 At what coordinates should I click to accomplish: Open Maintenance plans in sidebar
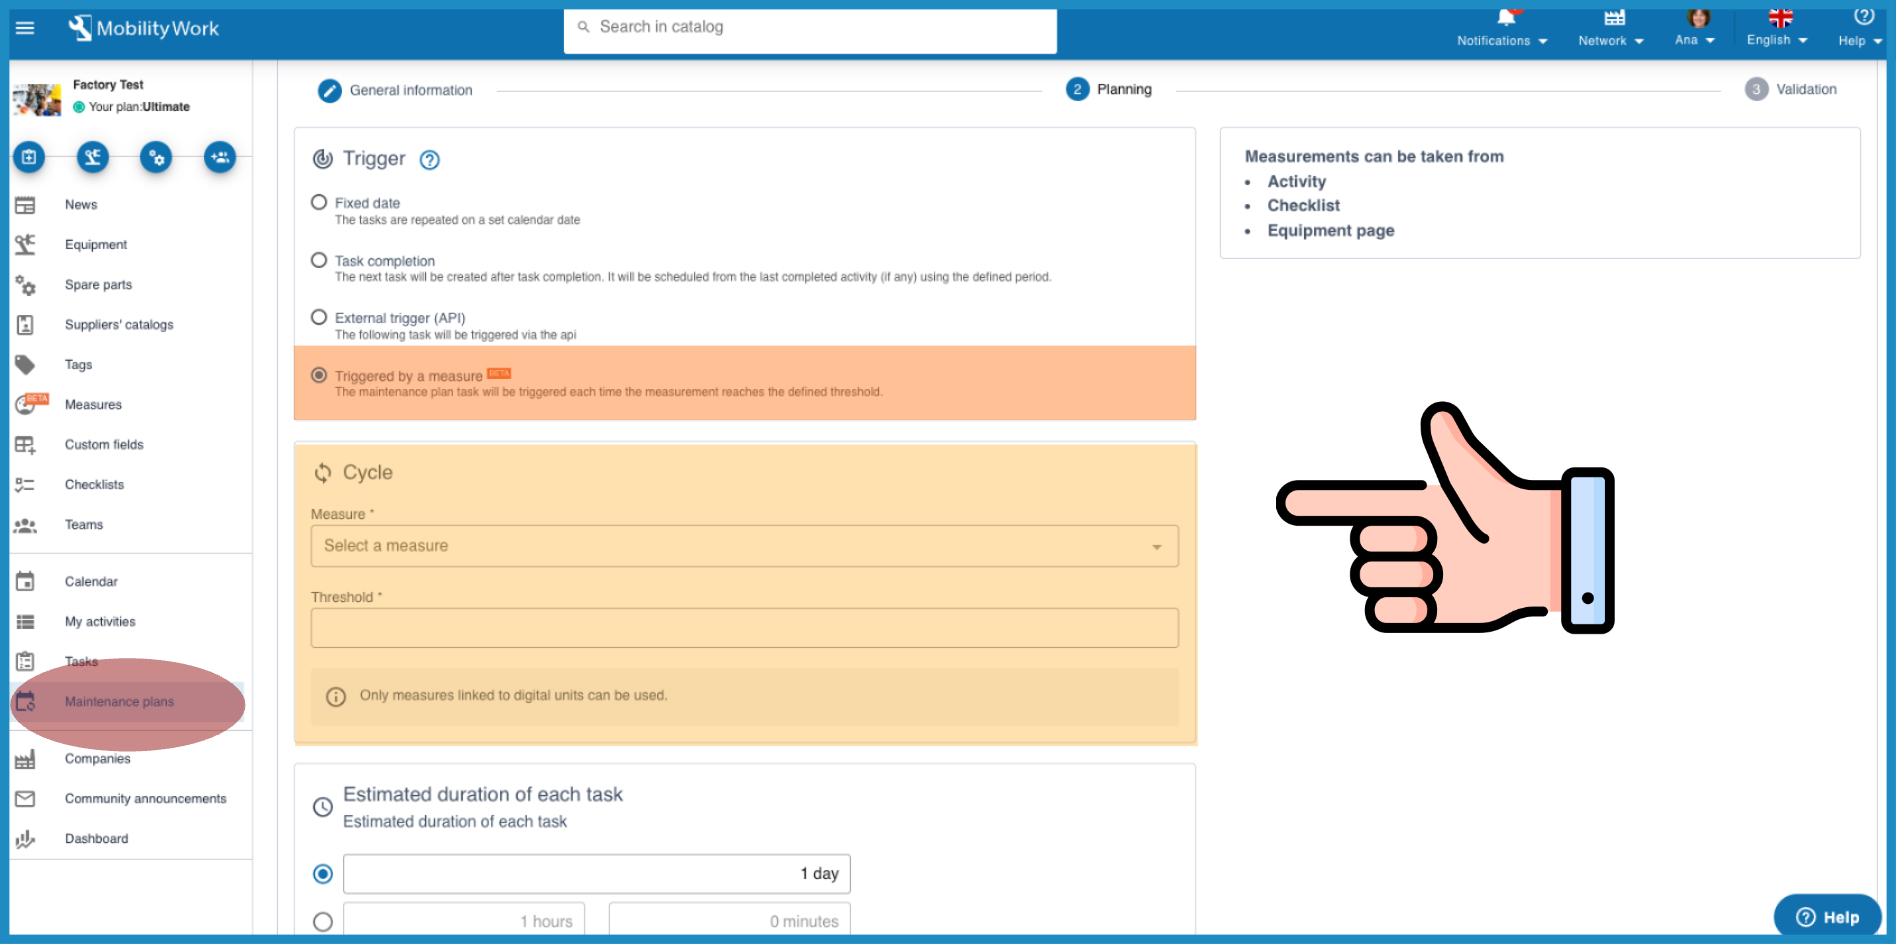pyautogui.click(x=119, y=702)
